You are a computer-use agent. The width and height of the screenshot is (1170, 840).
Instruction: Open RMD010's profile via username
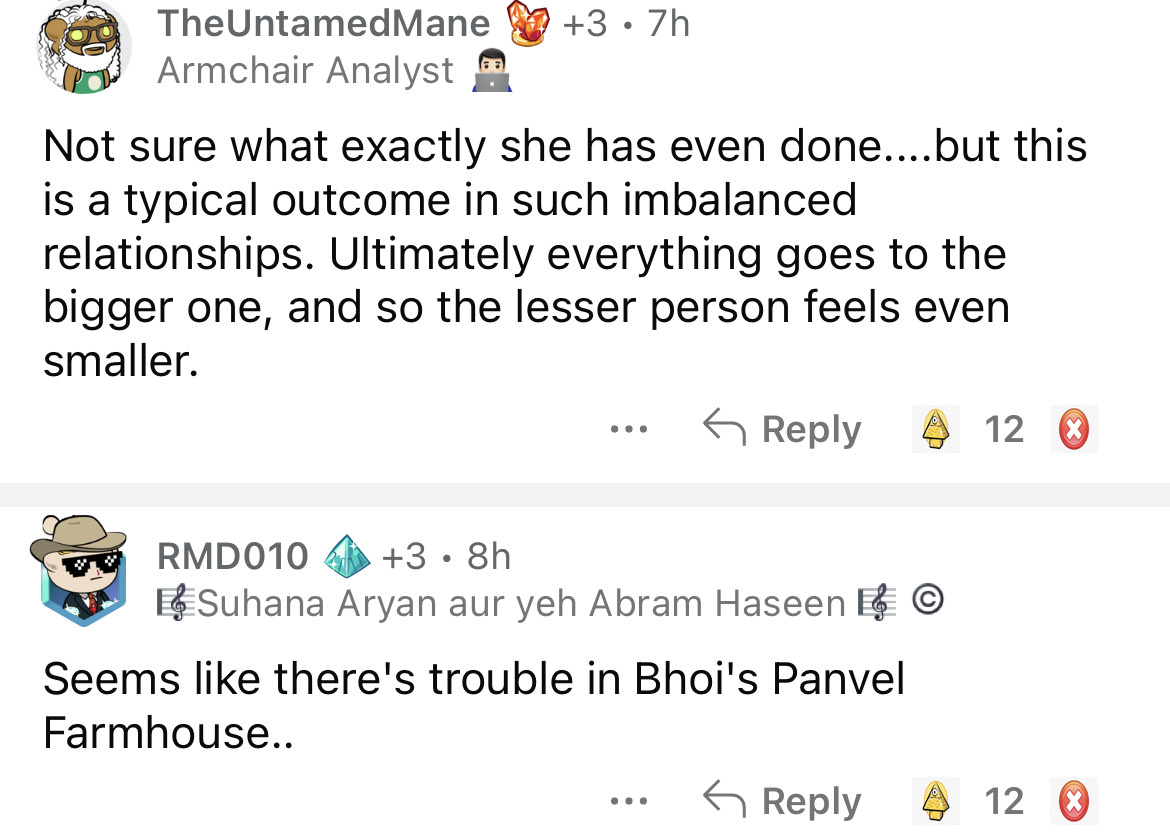(x=233, y=556)
